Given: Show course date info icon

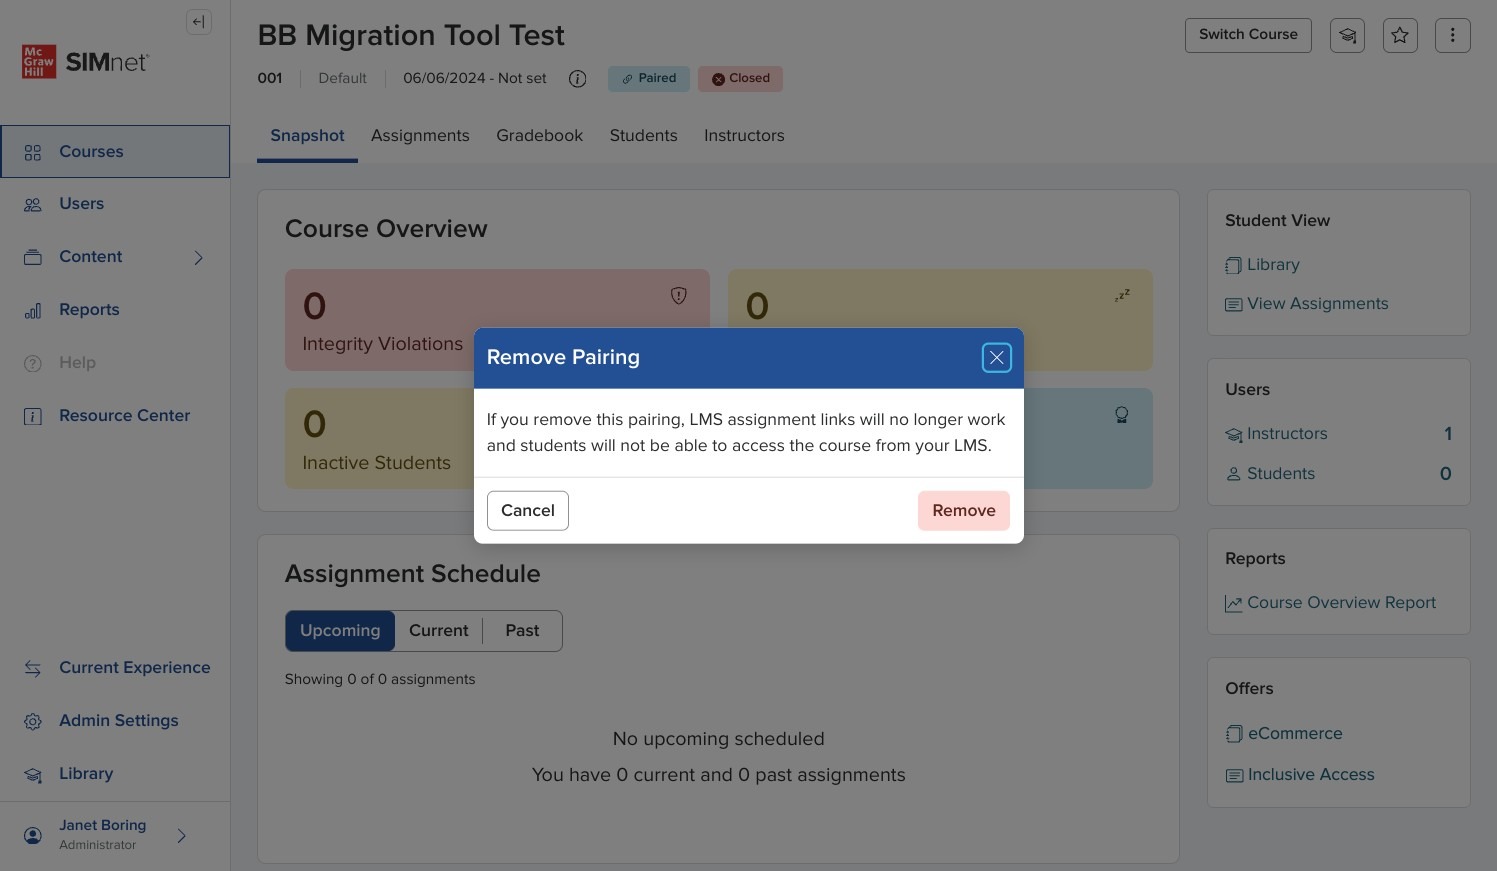Looking at the screenshot, I should coord(578,79).
